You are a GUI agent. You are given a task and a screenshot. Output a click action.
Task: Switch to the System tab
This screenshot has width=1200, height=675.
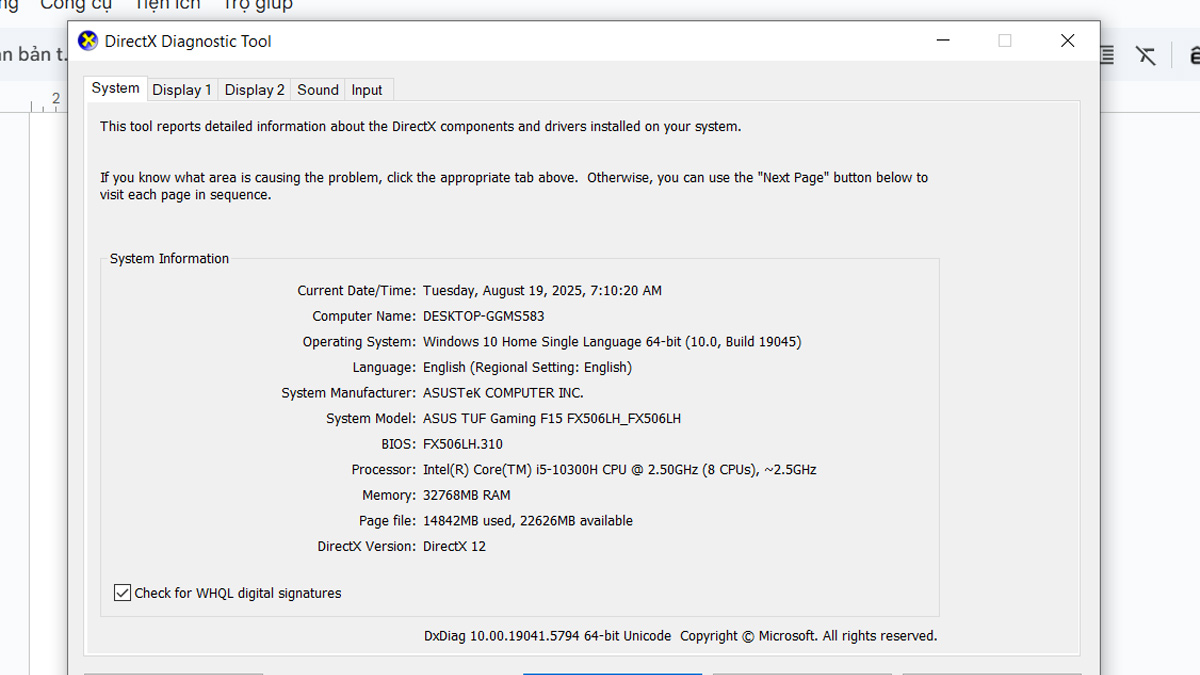[x=115, y=88]
